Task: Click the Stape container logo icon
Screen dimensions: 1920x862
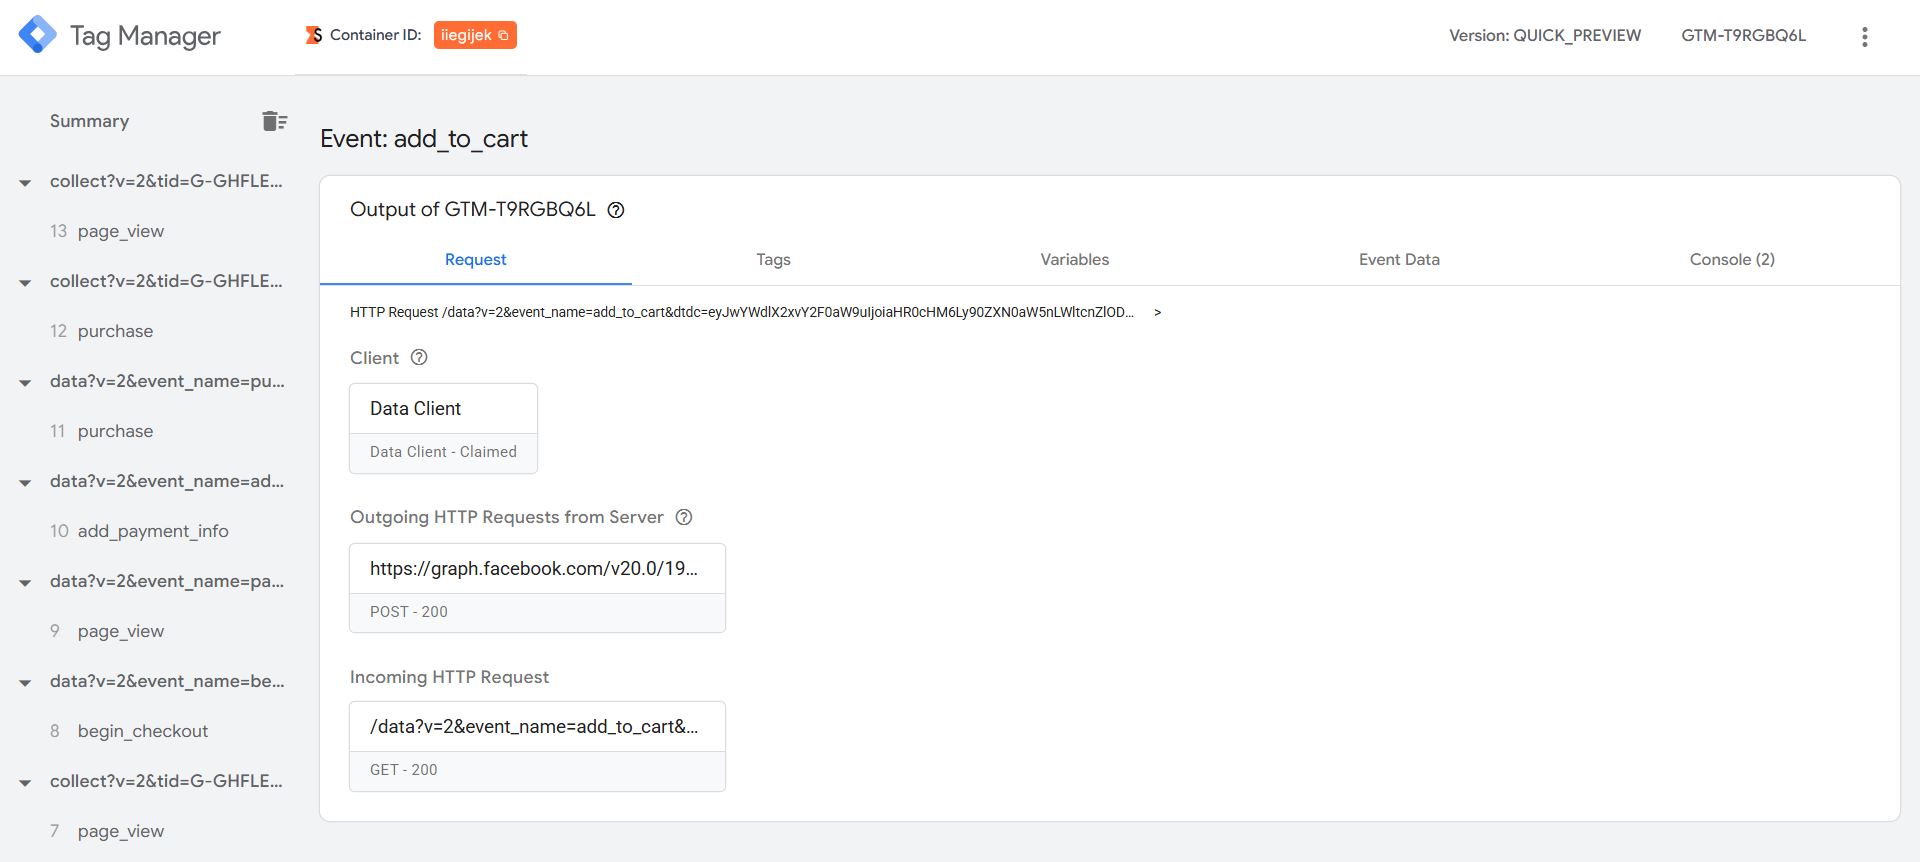Action: click(x=314, y=35)
